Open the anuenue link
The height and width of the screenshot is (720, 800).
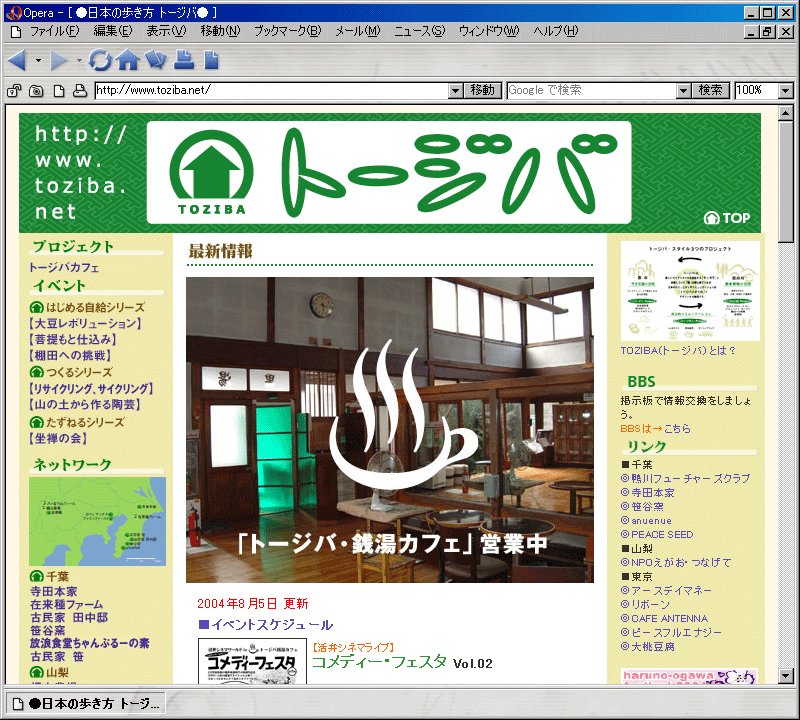click(x=646, y=521)
